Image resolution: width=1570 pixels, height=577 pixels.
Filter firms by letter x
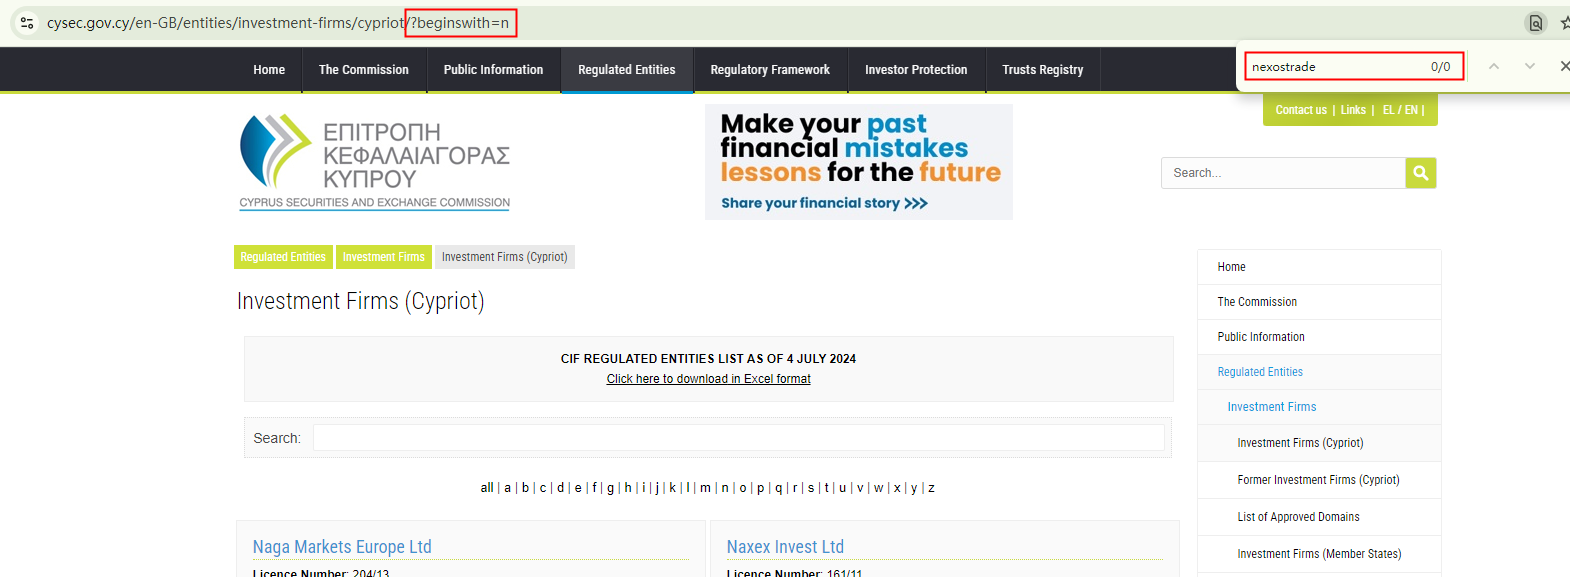pyautogui.click(x=897, y=488)
